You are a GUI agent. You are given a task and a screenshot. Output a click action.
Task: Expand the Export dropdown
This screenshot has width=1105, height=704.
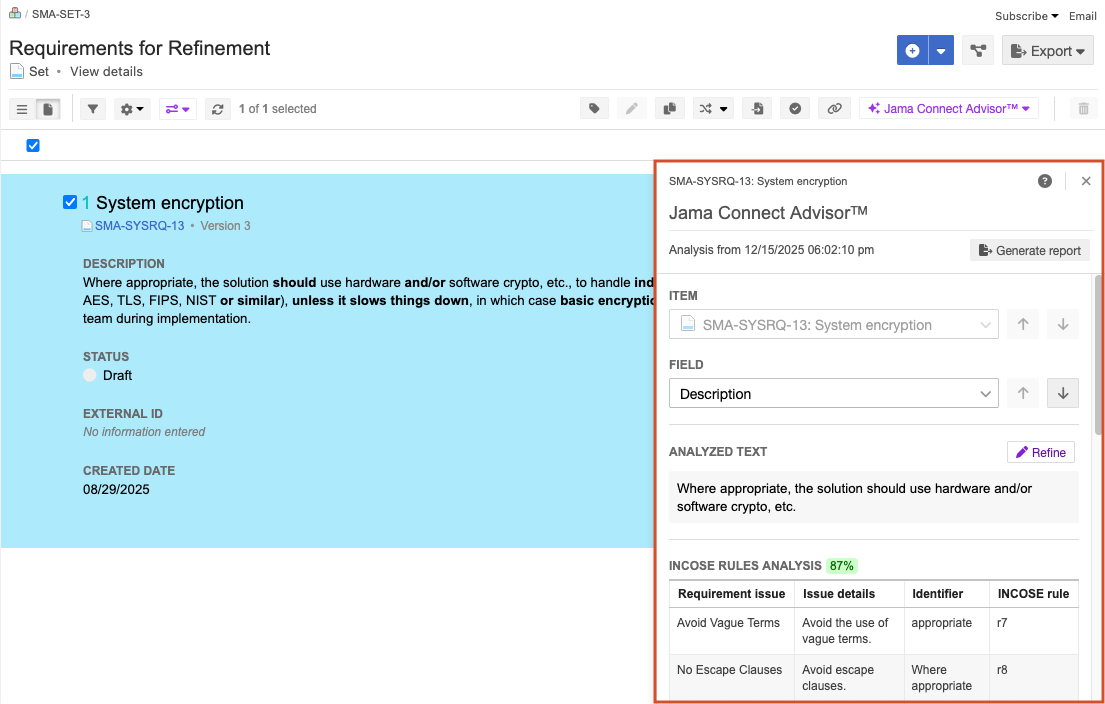pos(1047,51)
